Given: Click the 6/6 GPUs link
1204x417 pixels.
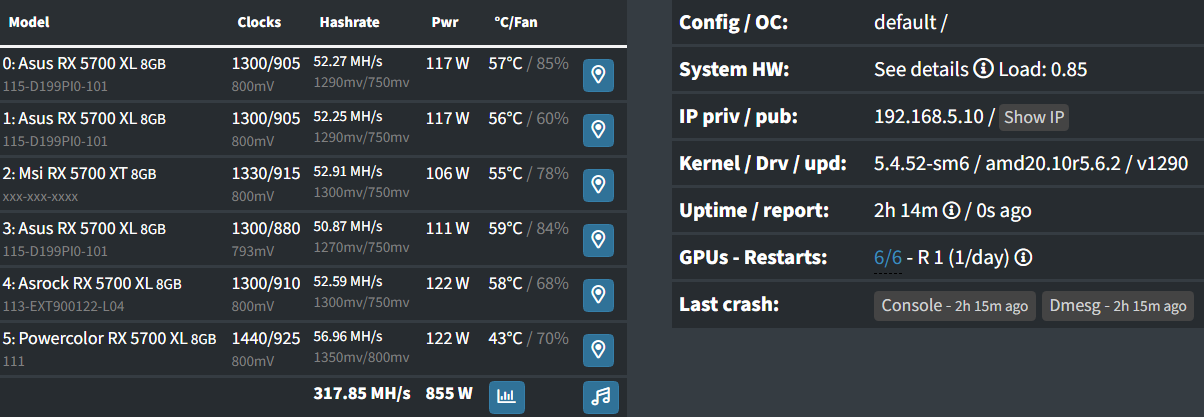Looking at the screenshot, I should (888, 258).
